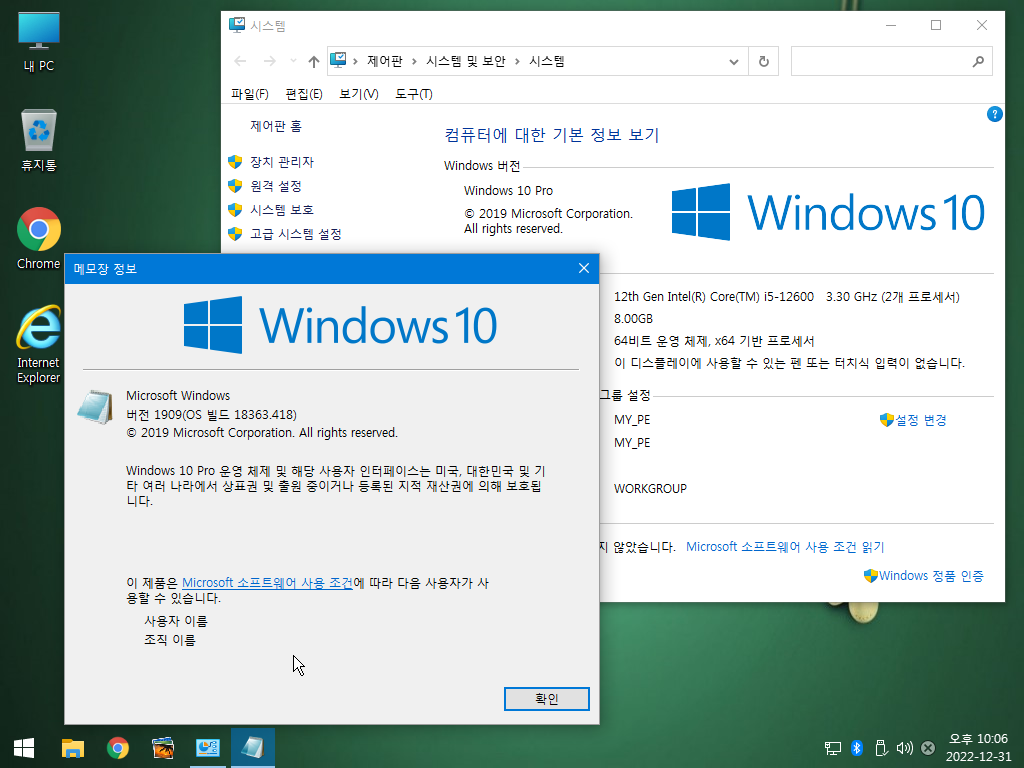
Task: Go forward in the System window
Action: point(269,61)
